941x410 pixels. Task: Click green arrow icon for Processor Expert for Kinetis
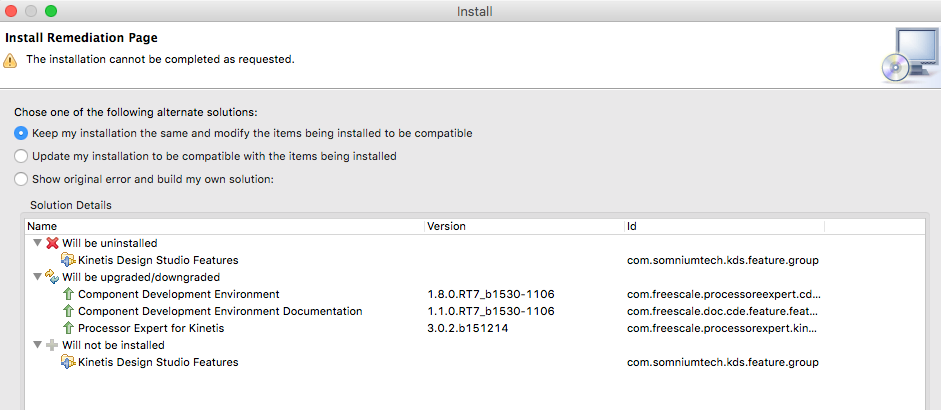[x=68, y=328]
